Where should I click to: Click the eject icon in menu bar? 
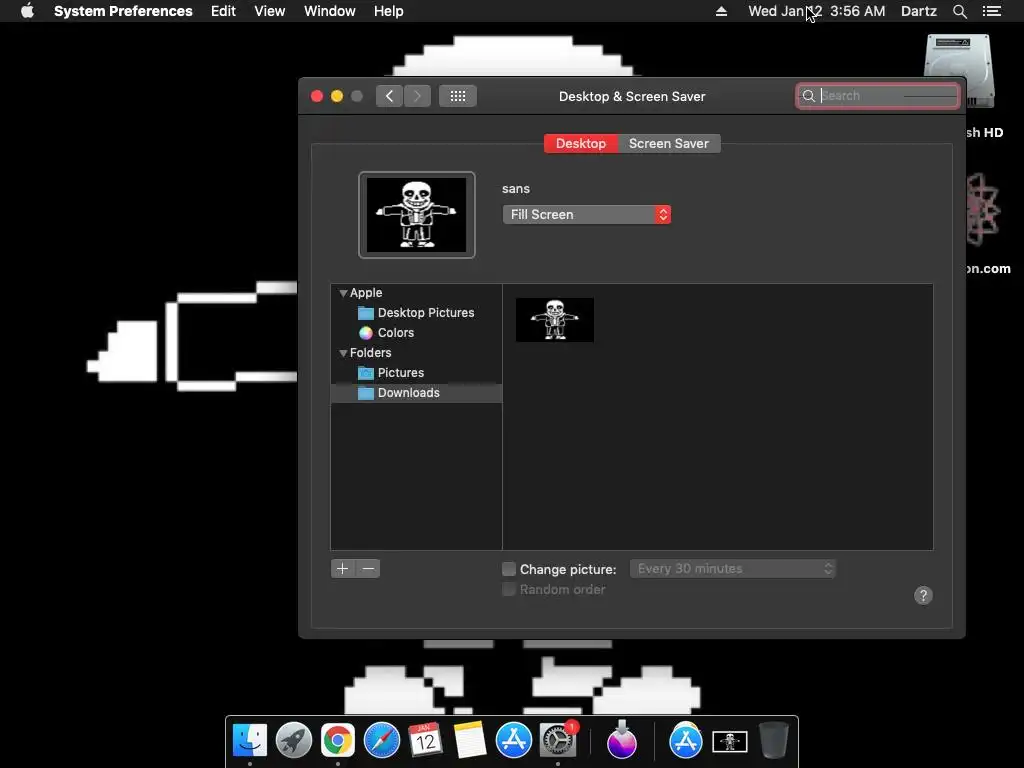(721, 11)
